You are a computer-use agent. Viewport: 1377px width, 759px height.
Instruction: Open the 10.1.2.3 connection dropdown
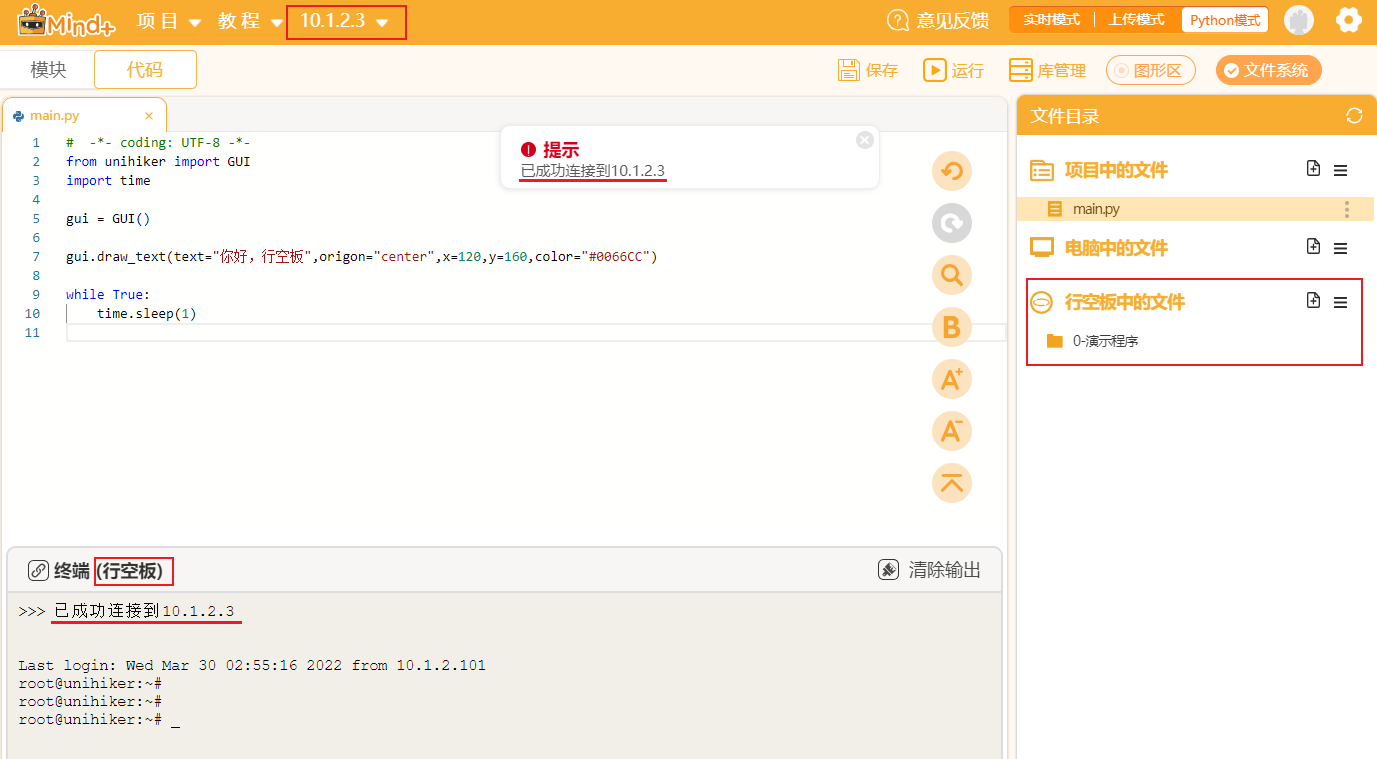346,21
